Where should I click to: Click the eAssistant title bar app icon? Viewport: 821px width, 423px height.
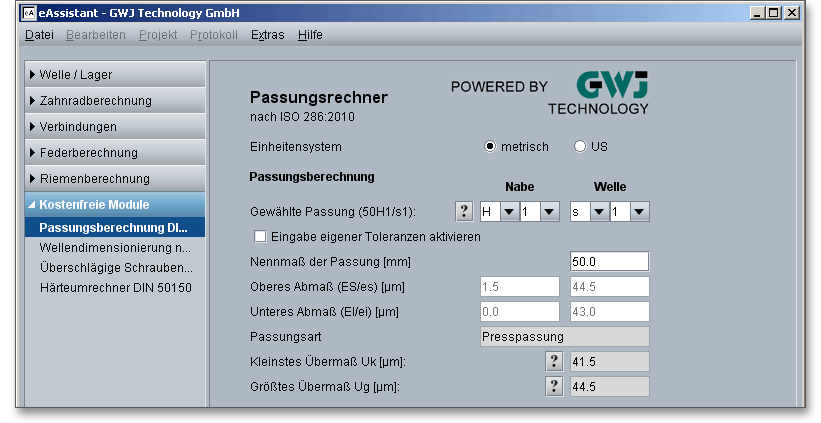click(27, 12)
